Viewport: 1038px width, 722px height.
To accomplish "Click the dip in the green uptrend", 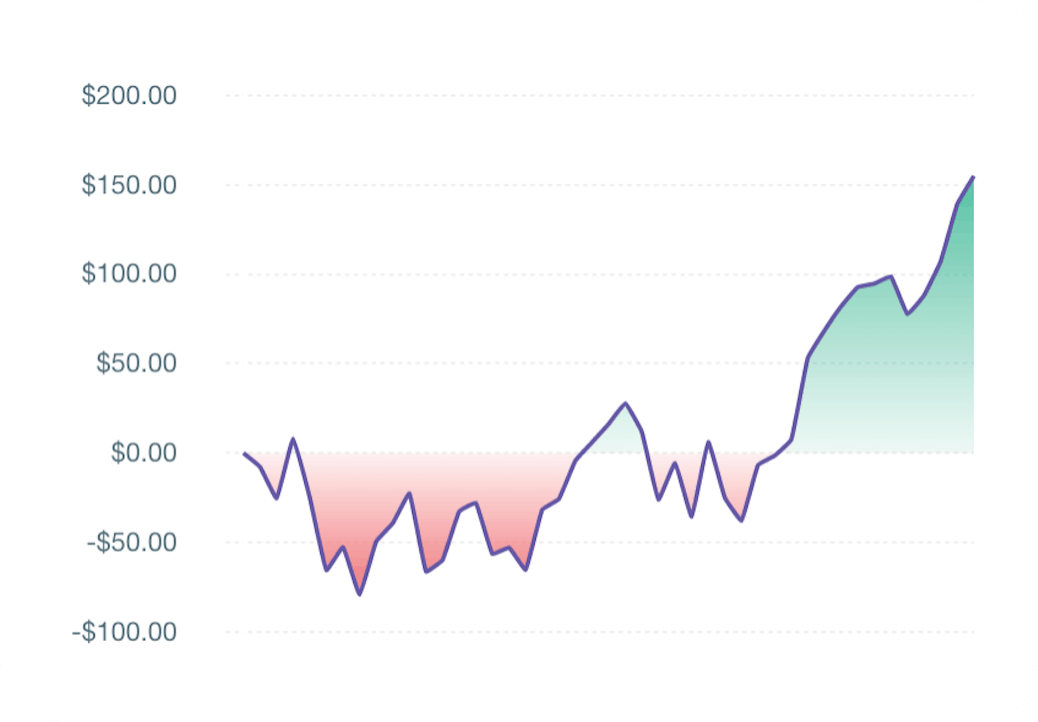I will tap(907, 314).
